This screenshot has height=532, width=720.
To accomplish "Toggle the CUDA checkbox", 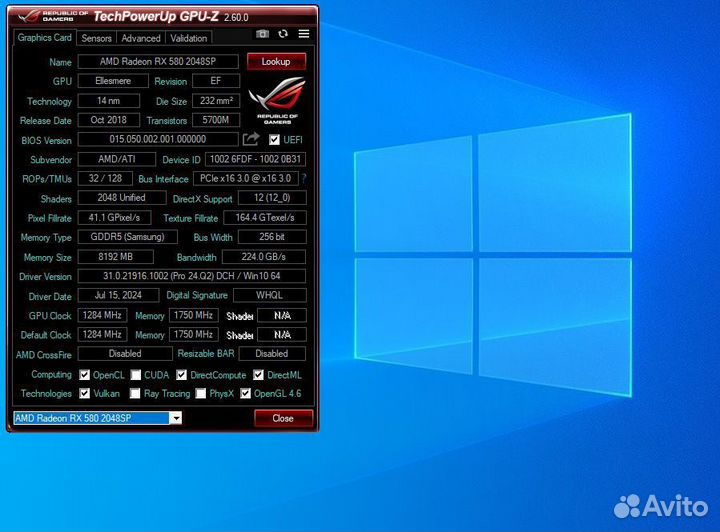I will [x=135, y=375].
